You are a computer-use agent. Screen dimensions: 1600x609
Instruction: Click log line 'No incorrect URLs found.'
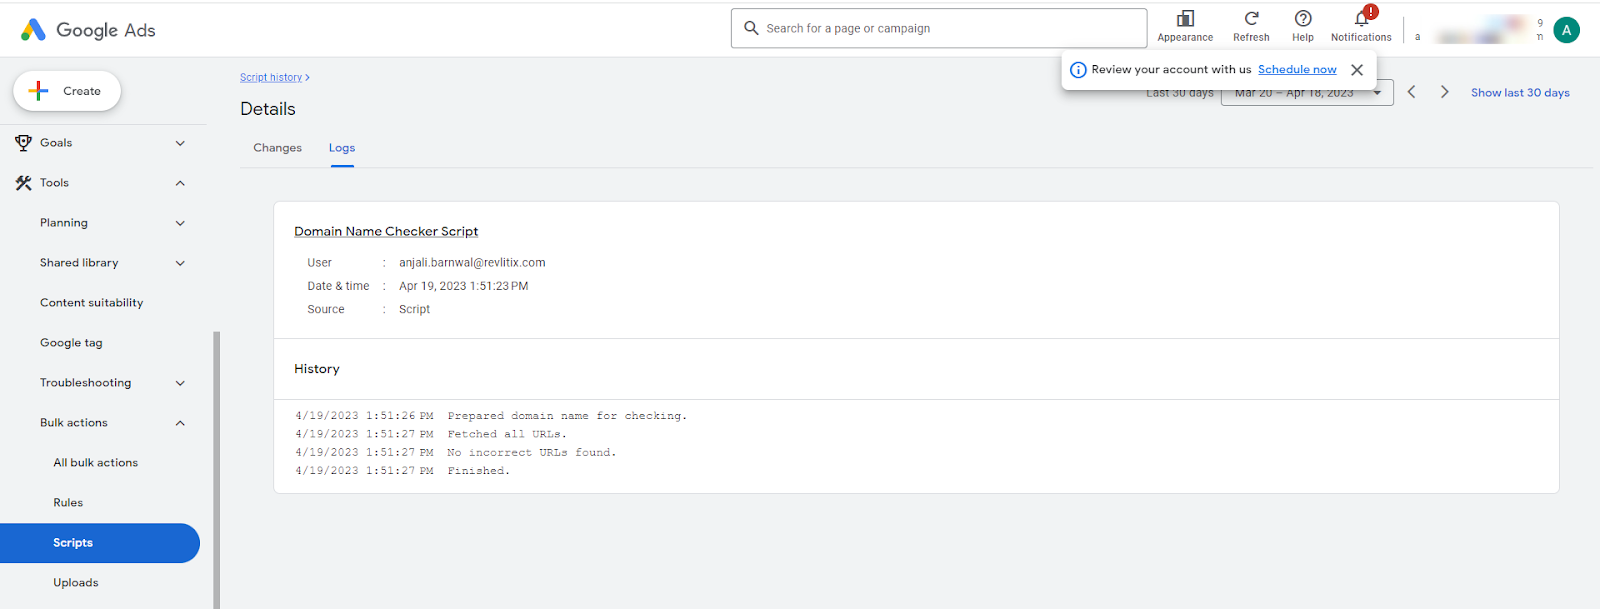[532, 453]
